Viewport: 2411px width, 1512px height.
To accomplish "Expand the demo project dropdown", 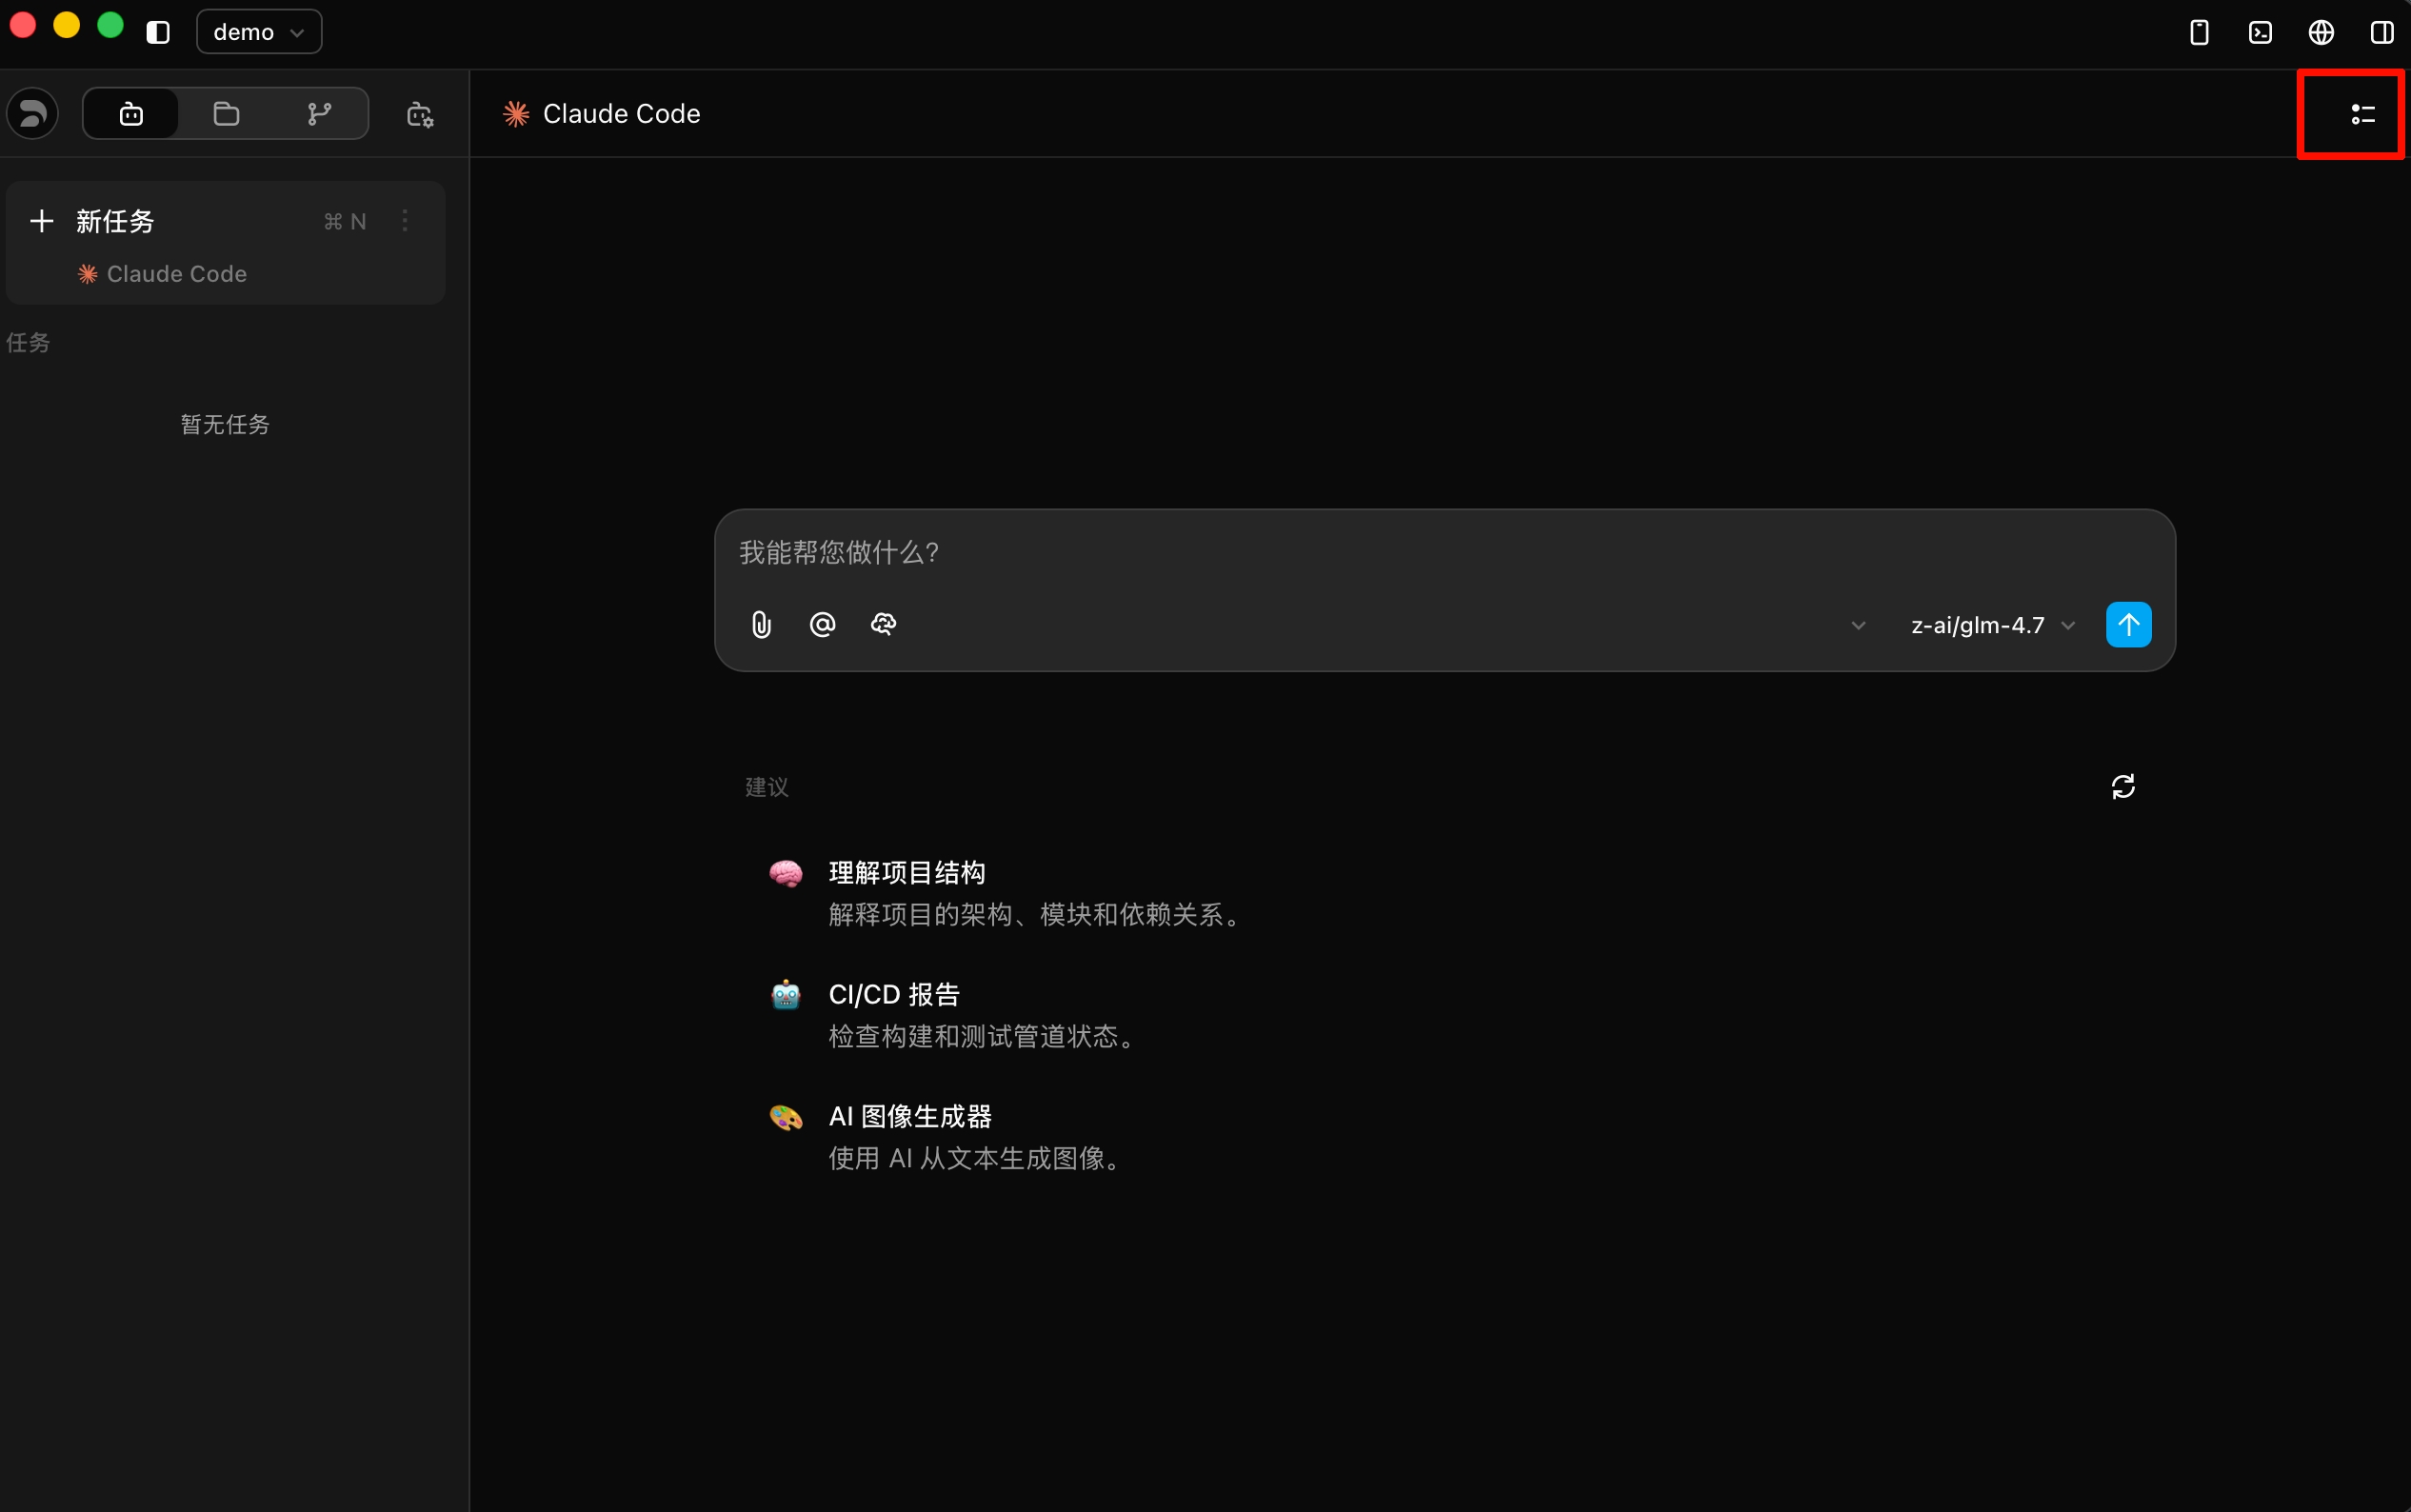I will pos(259,32).
